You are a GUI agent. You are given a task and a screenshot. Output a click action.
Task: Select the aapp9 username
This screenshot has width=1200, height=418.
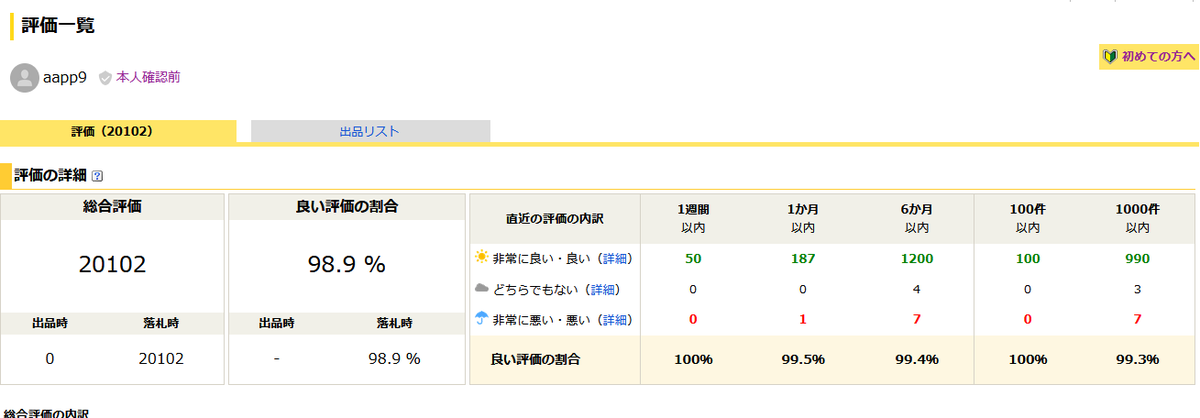(65, 77)
